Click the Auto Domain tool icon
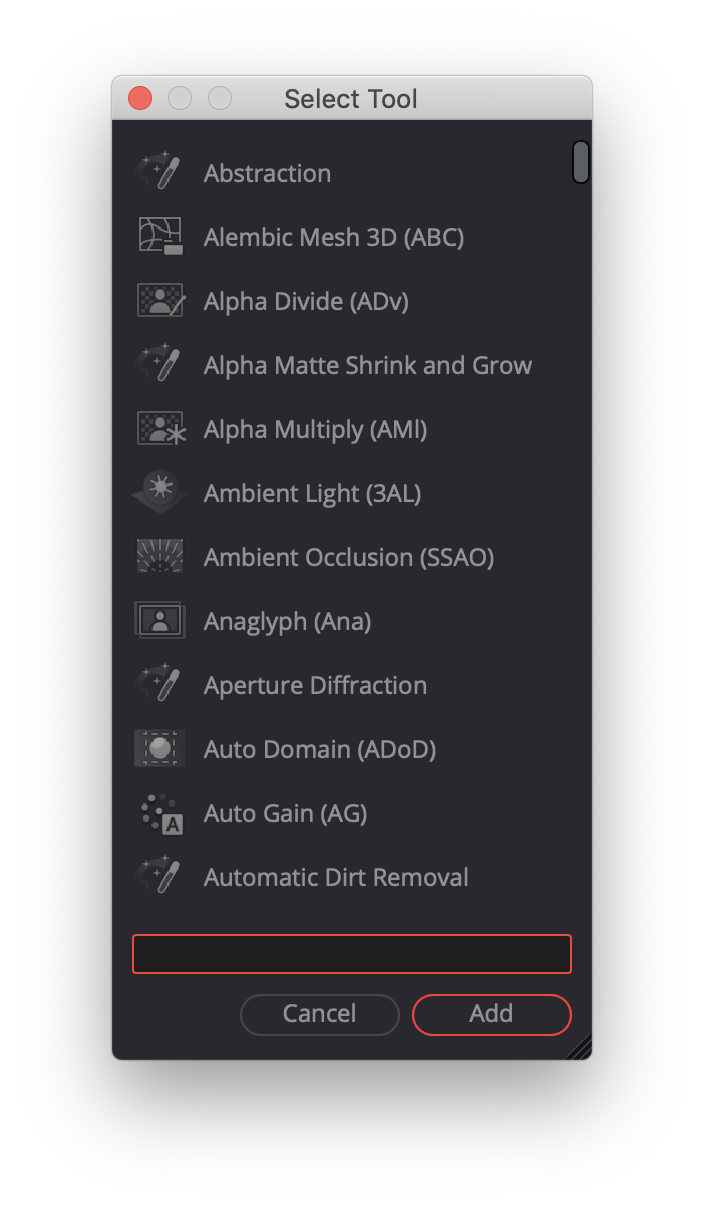The image size is (704, 1208). pos(159,748)
